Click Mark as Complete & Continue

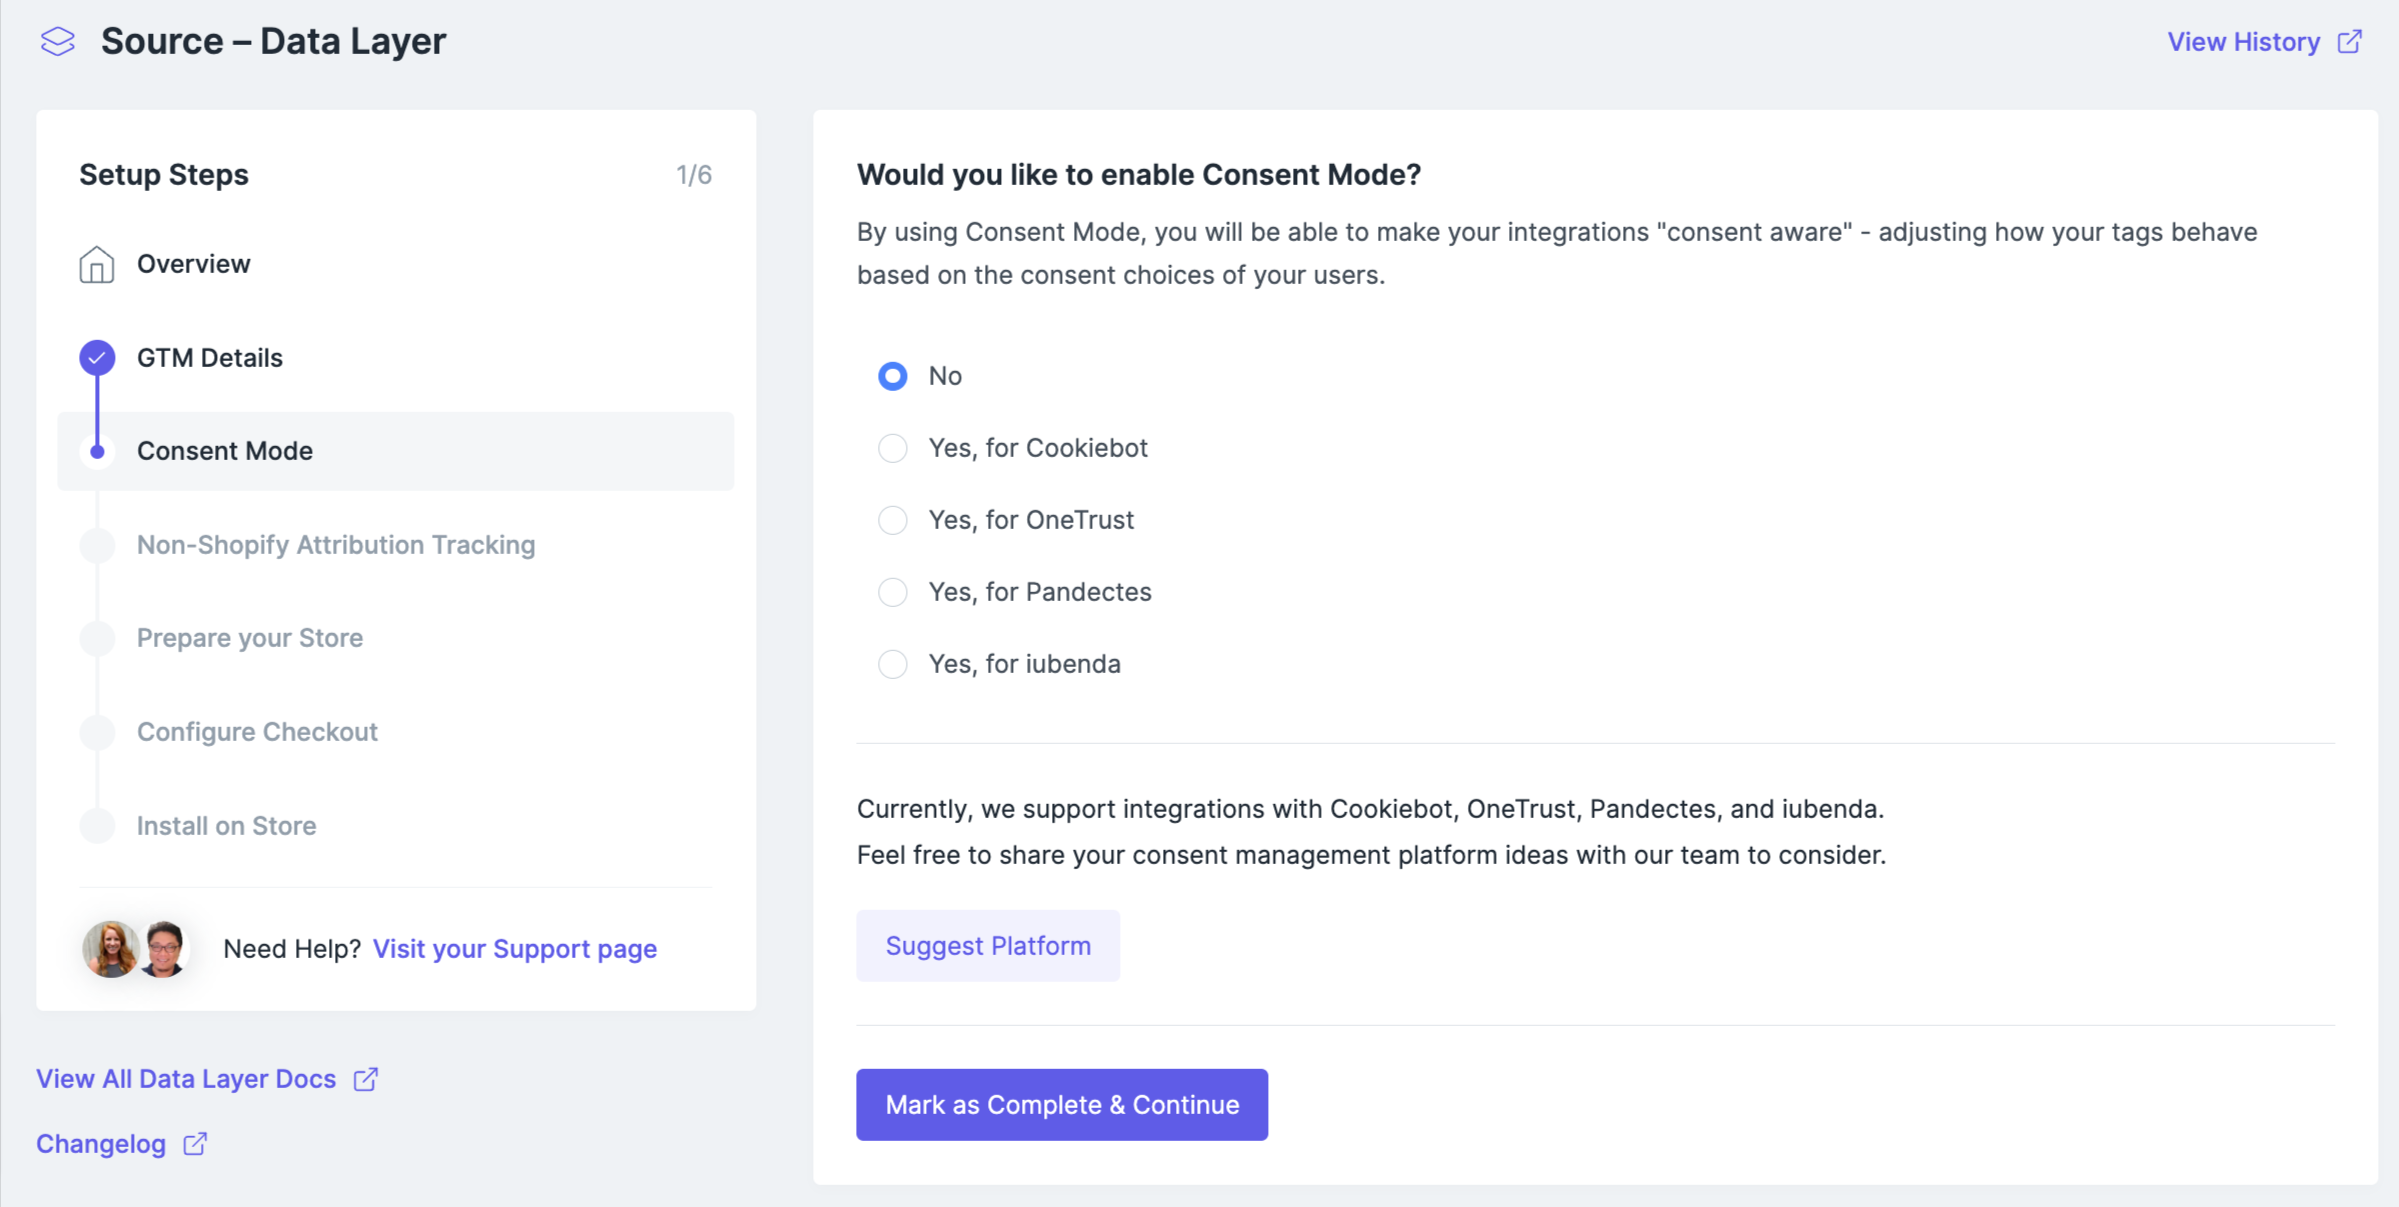pyautogui.click(x=1062, y=1105)
